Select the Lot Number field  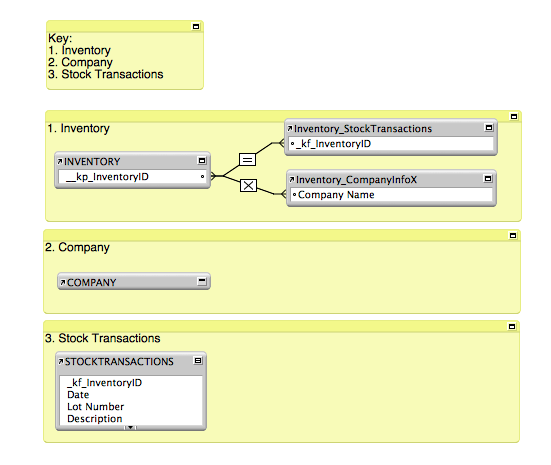[96, 407]
